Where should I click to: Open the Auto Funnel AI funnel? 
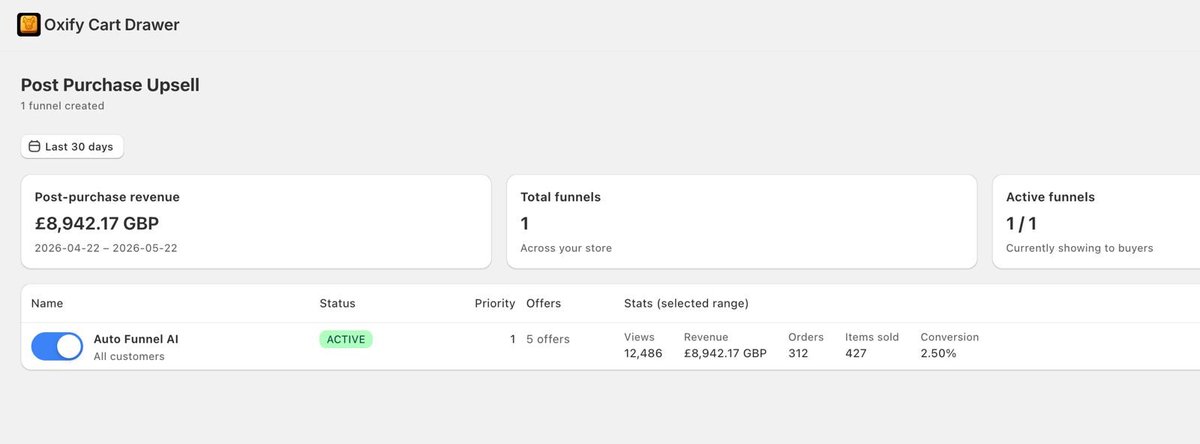pos(136,339)
